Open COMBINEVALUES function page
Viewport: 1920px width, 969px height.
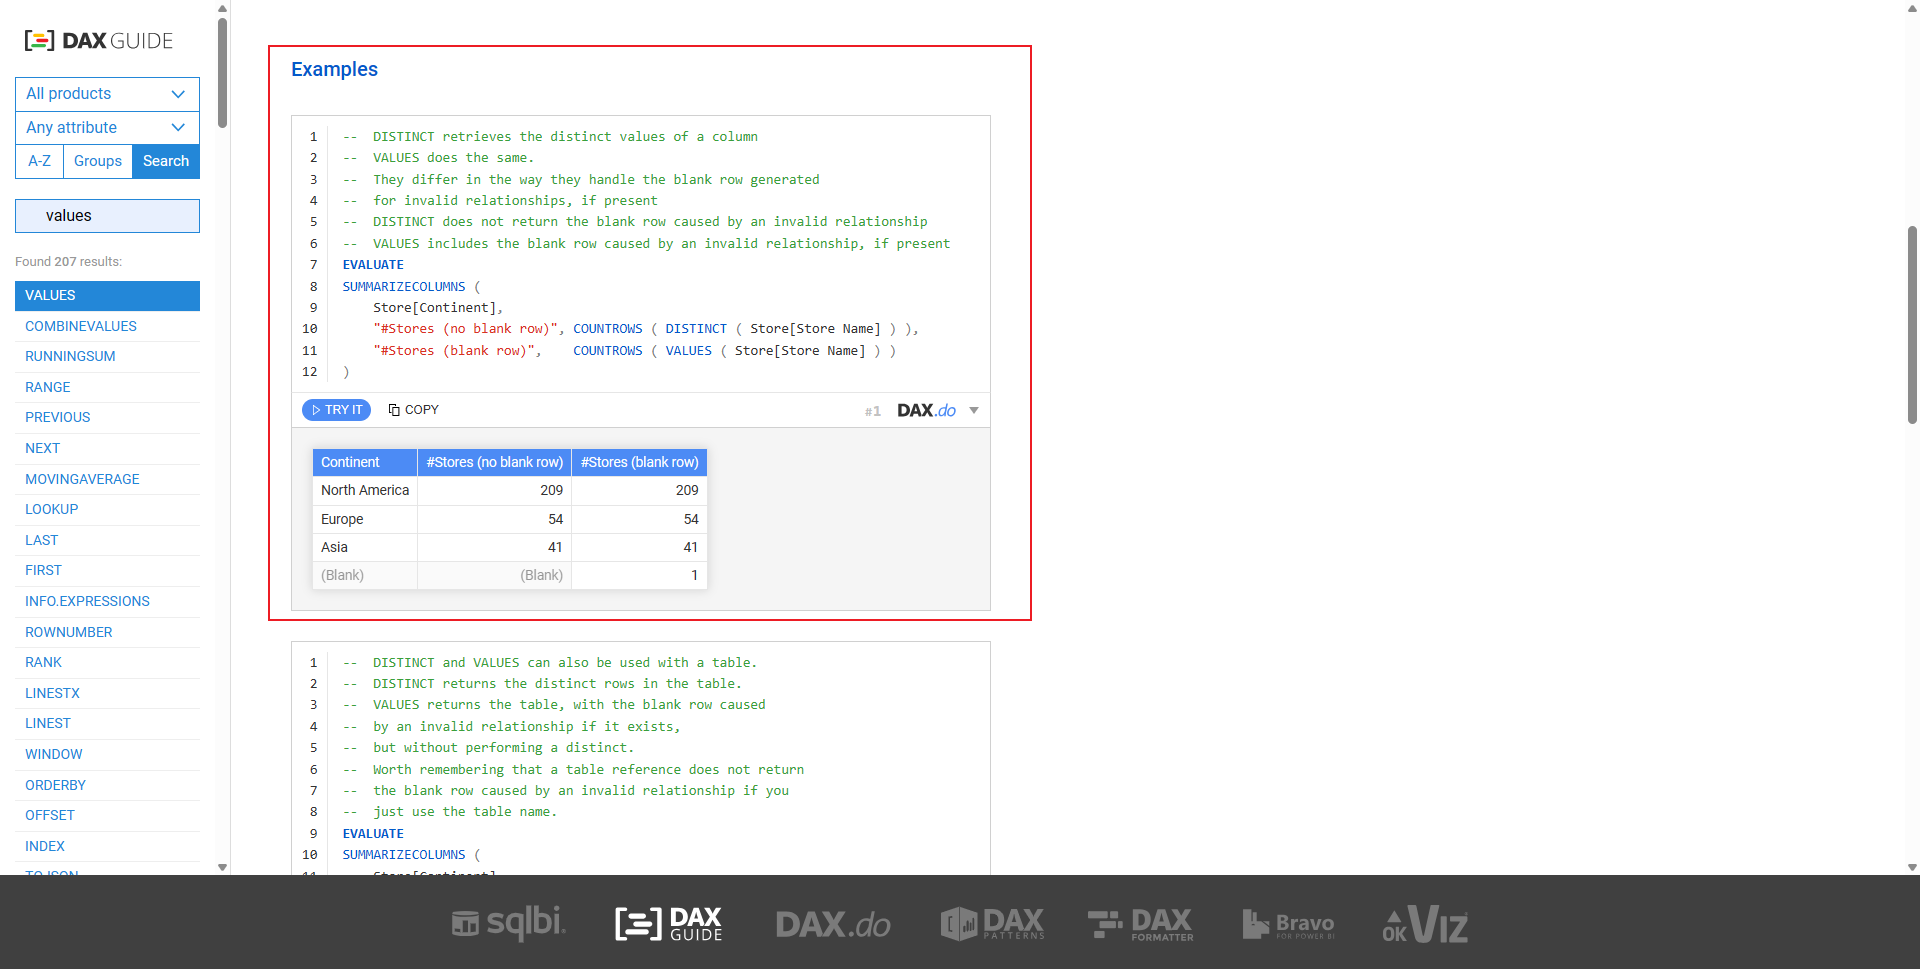[81, 326]
